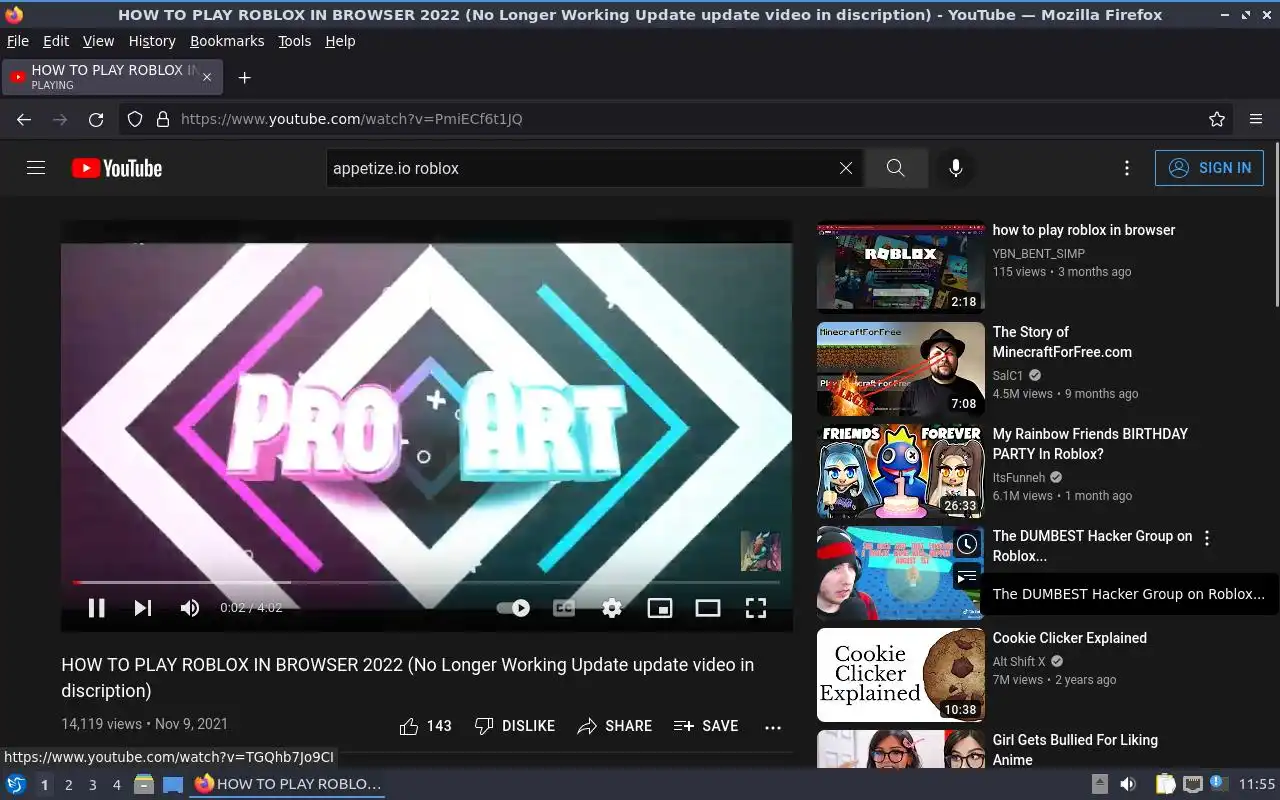1280x800 pixels.
Task: Open Firefox application menu
Action: click(1256, 119)
